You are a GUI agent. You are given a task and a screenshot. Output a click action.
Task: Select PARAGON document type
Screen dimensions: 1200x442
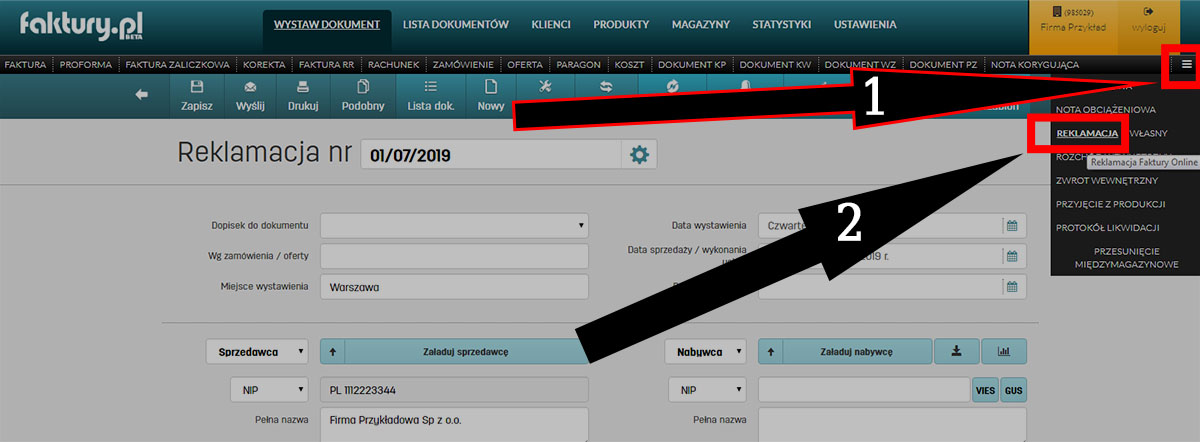(x=579, y=64)
